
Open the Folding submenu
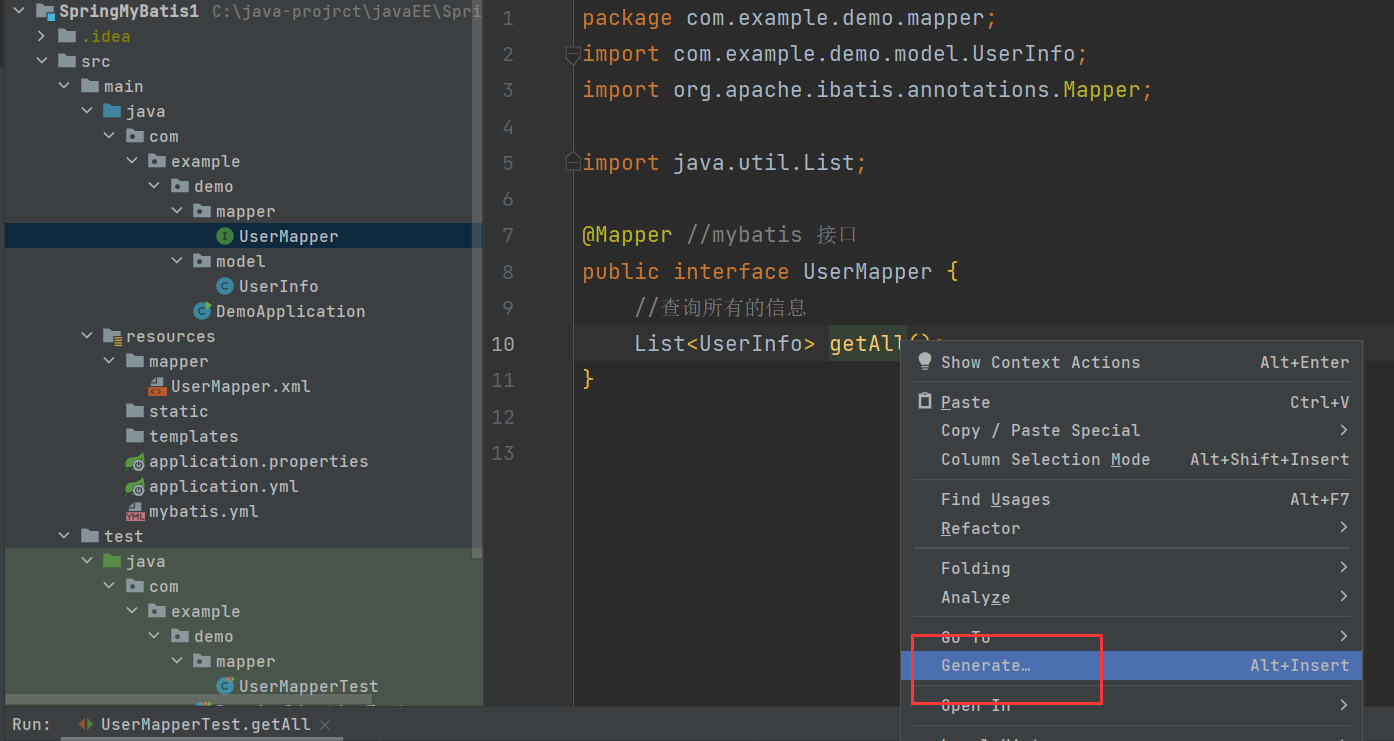[1132, 568]
